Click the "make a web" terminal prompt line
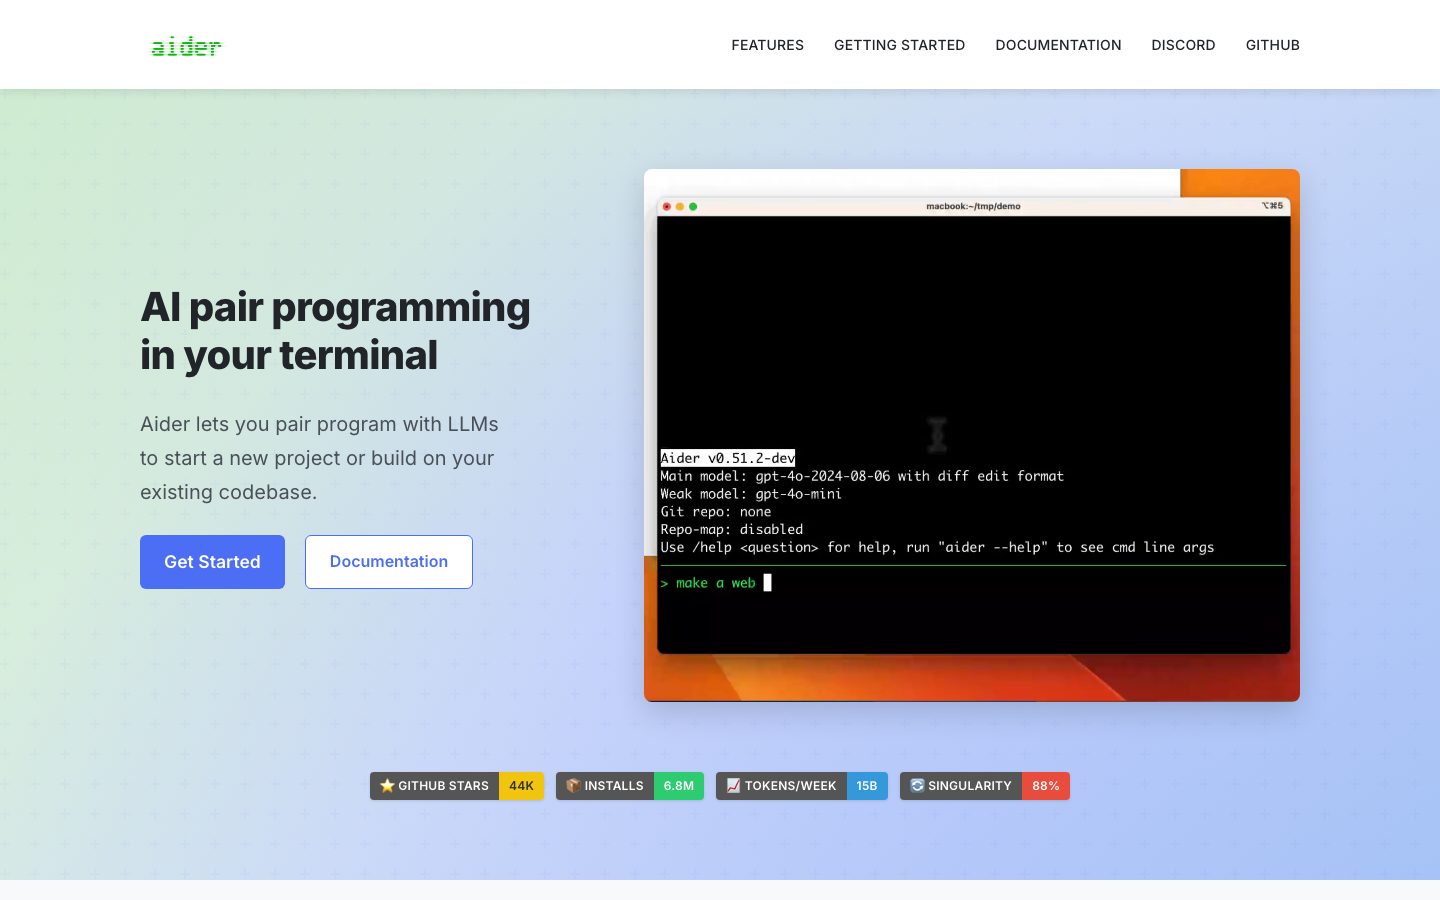Image resolution: width=1440 pixels, height=900 pixels. click(715, 583)
